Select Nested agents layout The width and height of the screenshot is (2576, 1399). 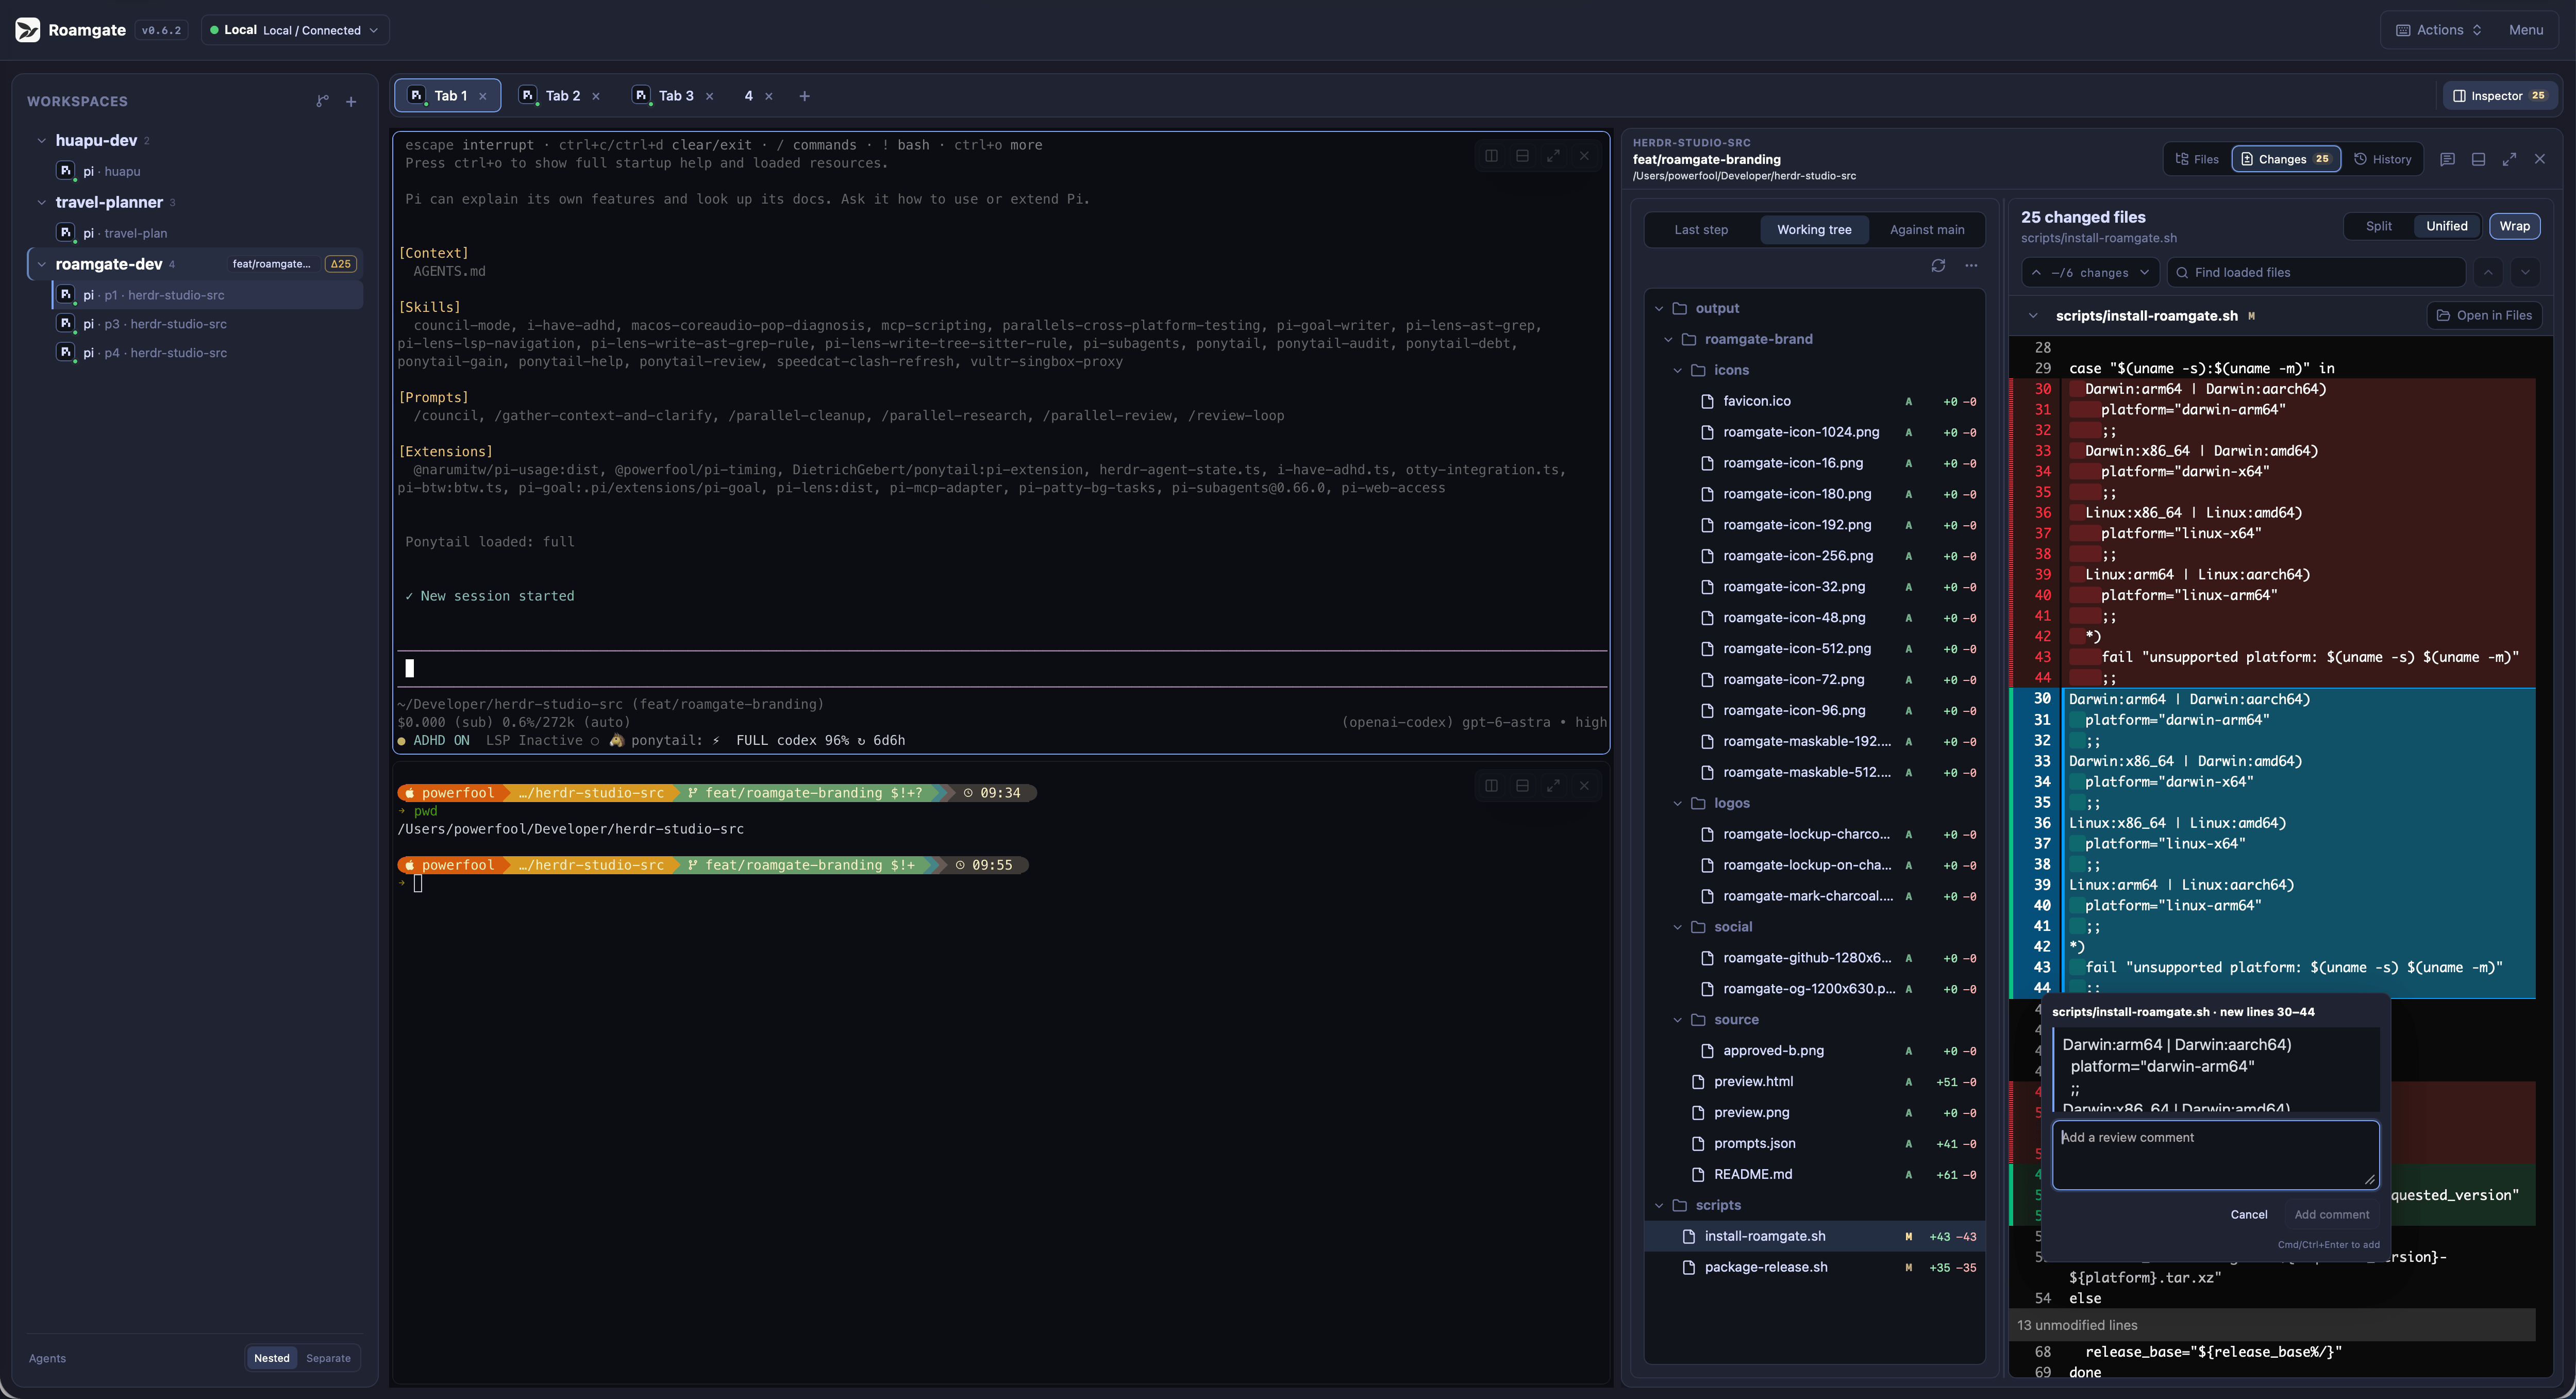pyautogui.click(x=271, y=1358)
